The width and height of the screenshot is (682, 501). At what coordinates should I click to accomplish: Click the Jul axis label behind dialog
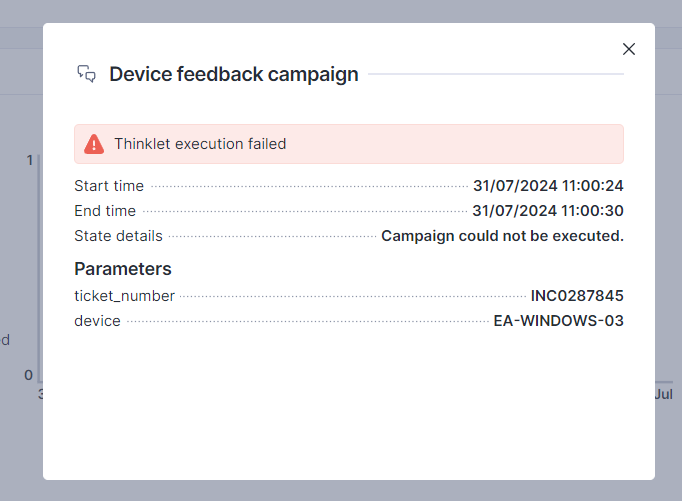coord(664,394)
